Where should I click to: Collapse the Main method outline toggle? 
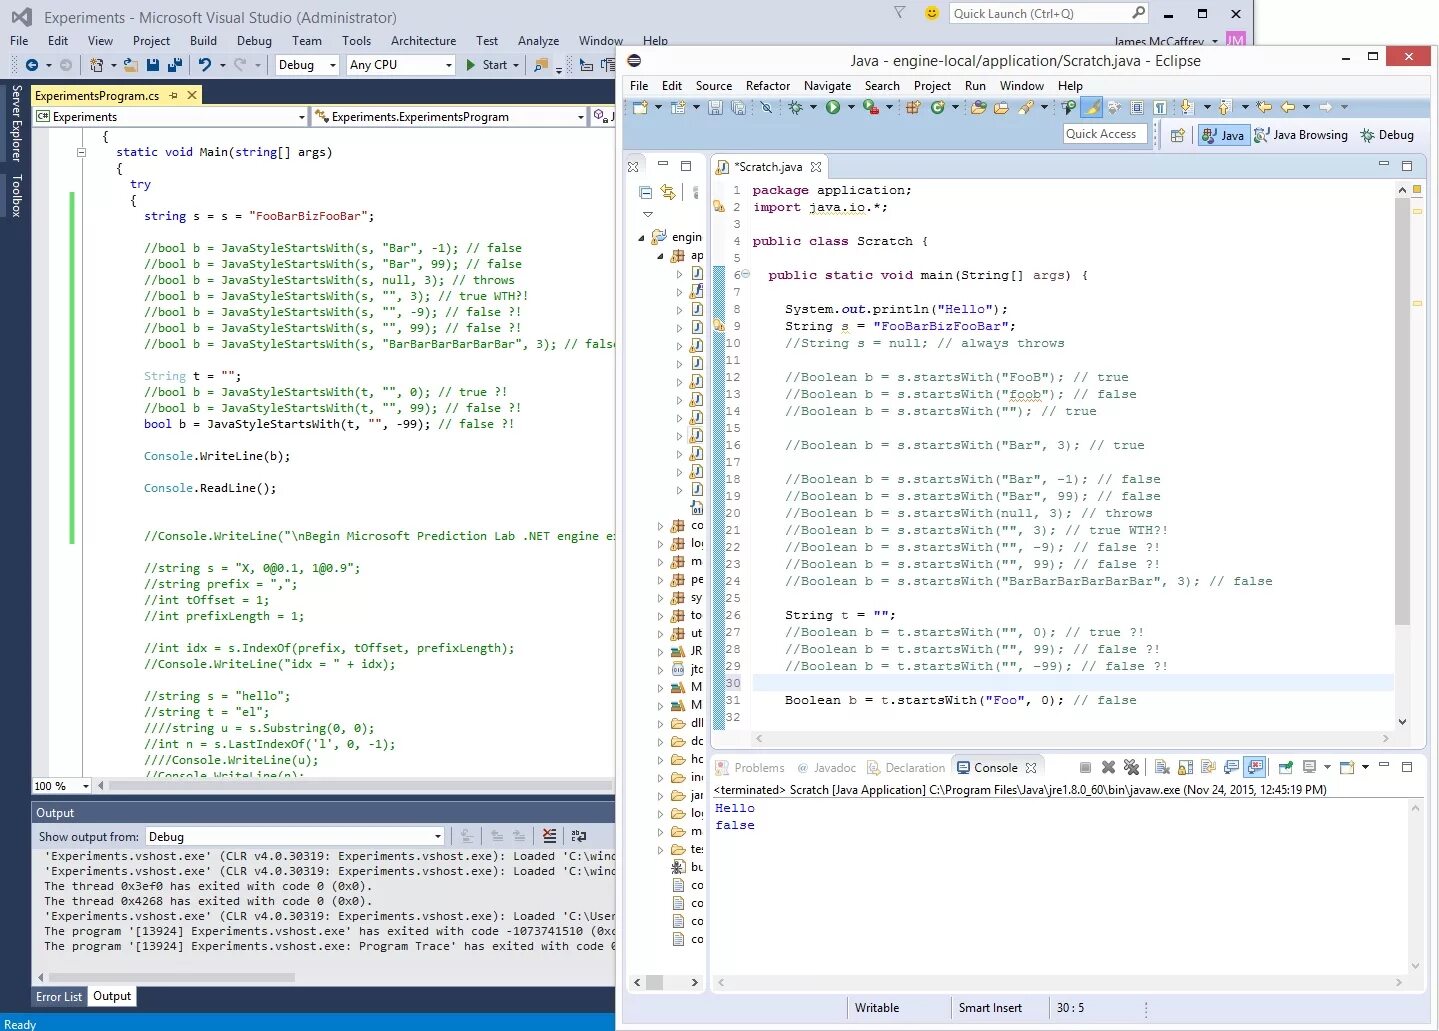point(81,153)
